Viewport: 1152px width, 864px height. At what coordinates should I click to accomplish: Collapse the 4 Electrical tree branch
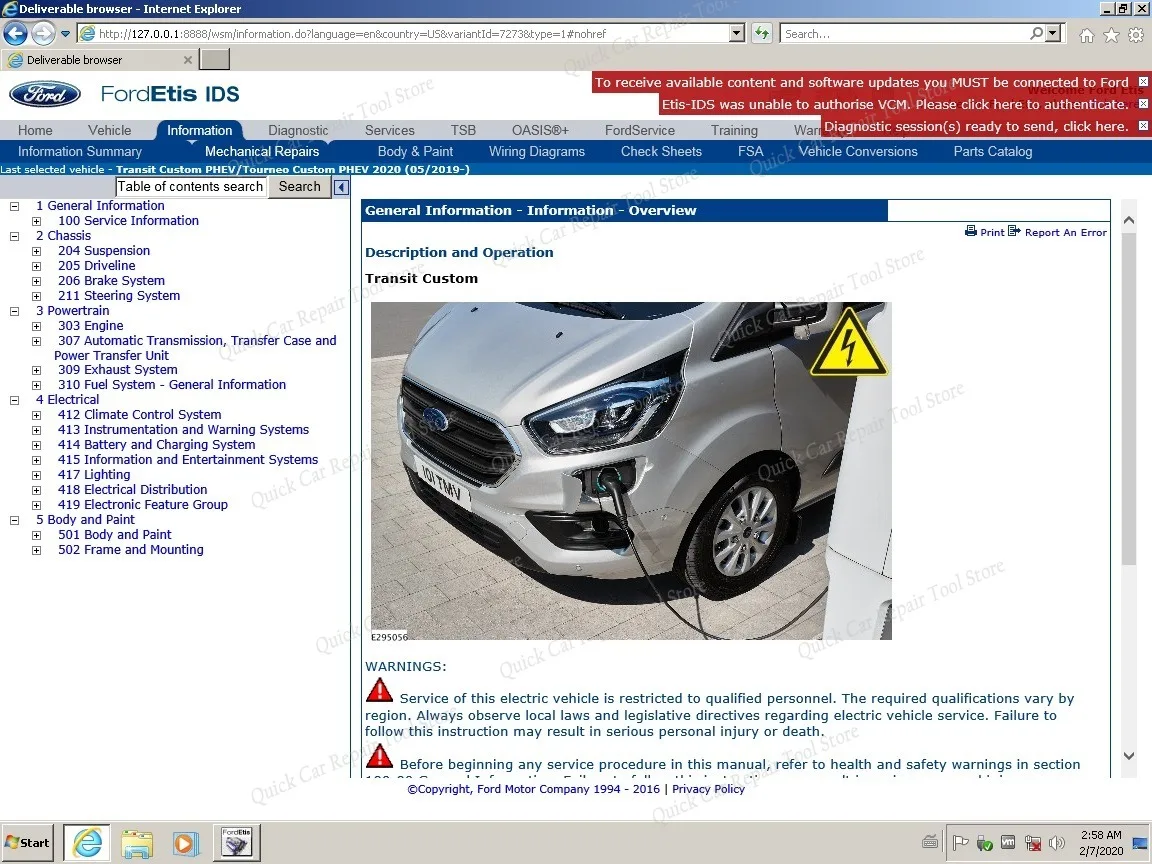14,399
